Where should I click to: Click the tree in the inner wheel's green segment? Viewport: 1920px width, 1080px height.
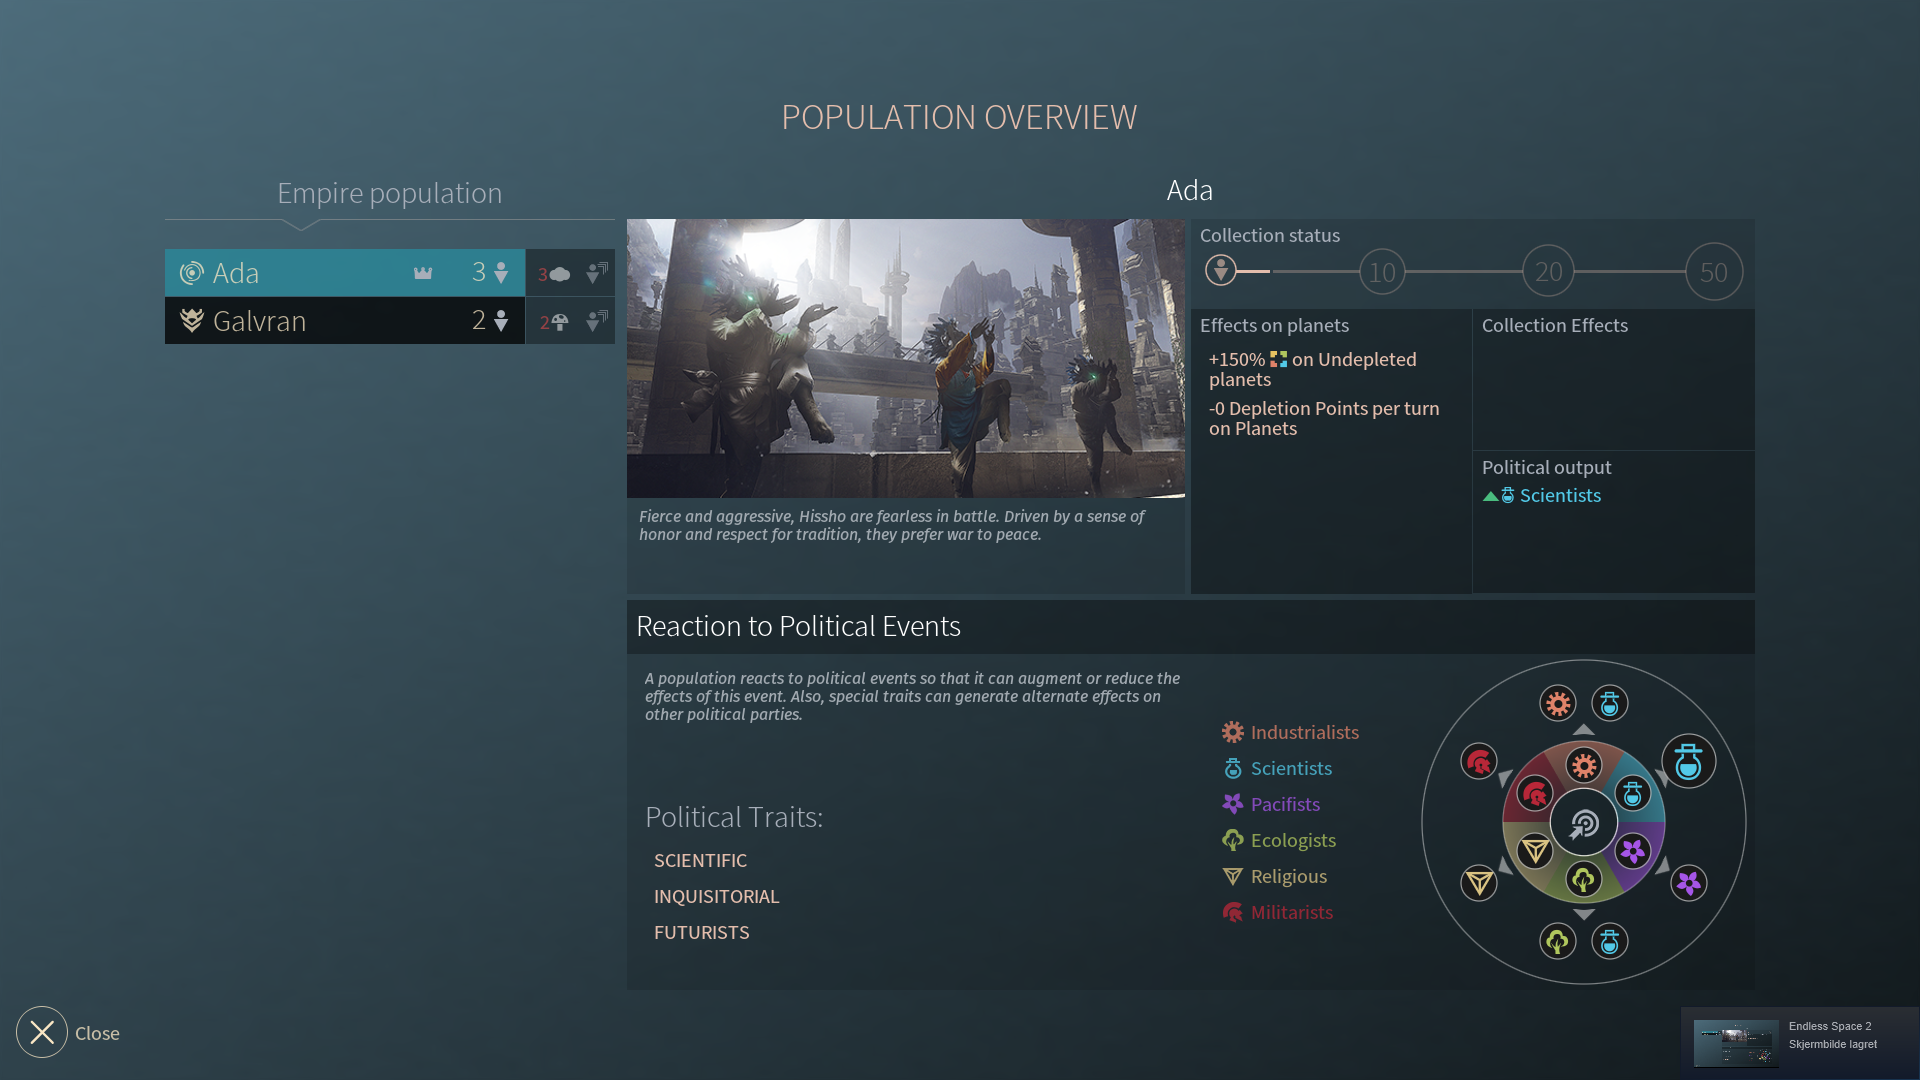(1584, 880)
